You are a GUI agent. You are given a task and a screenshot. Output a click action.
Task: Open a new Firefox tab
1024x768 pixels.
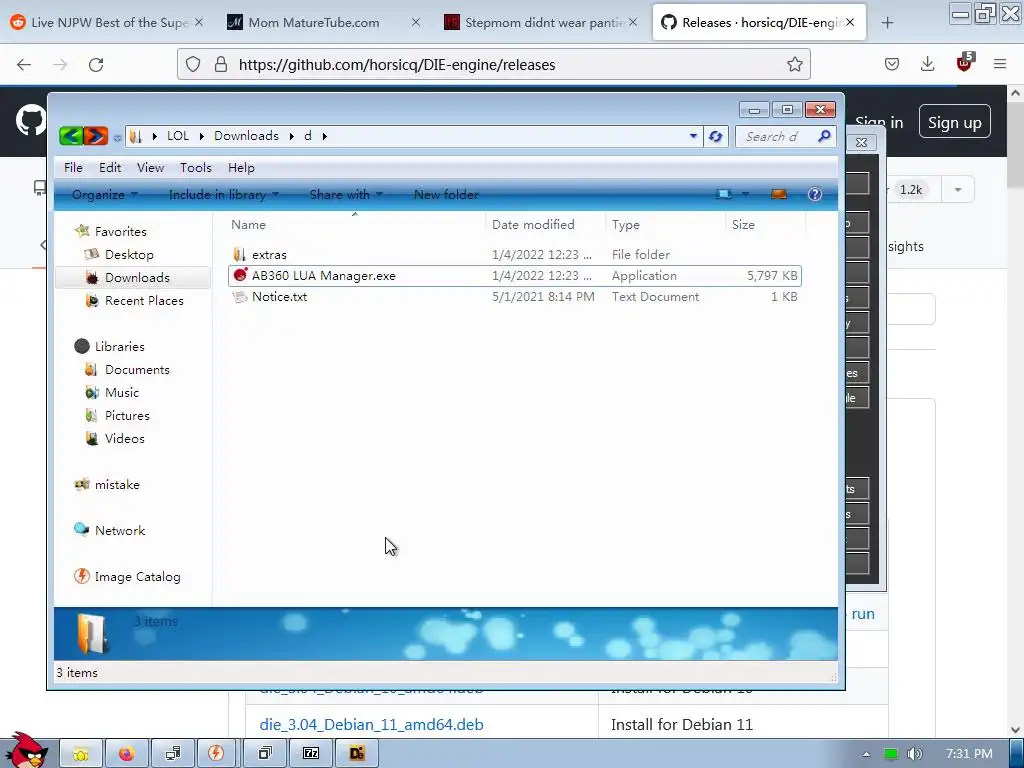click(887, 23)
